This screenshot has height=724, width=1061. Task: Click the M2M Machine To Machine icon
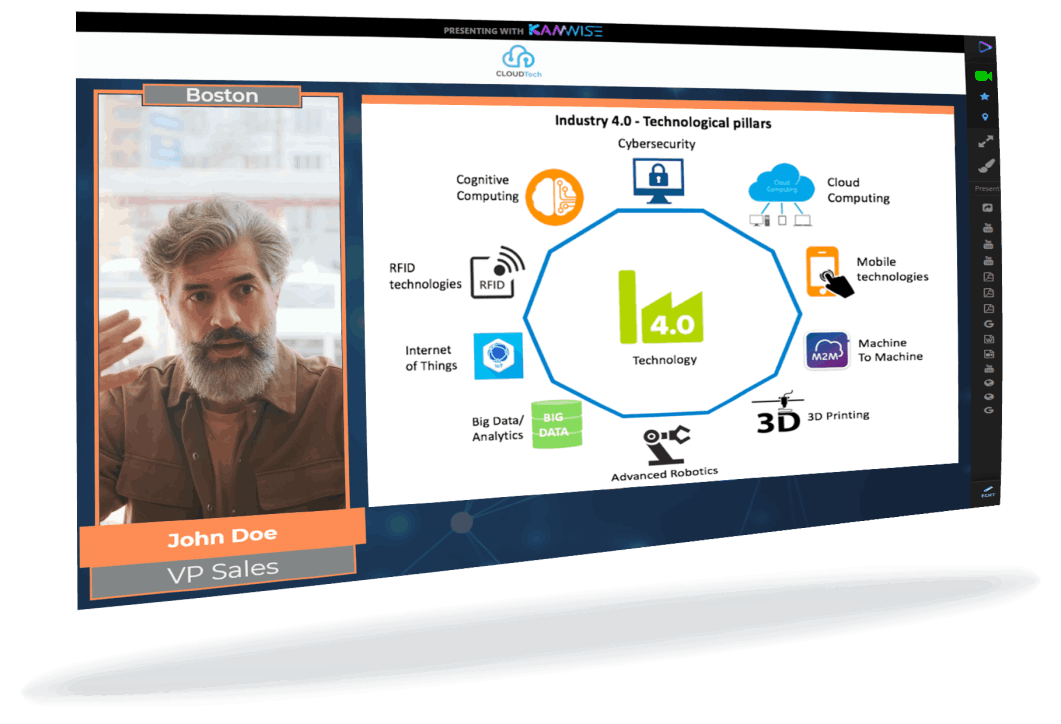tap(826, 350)
